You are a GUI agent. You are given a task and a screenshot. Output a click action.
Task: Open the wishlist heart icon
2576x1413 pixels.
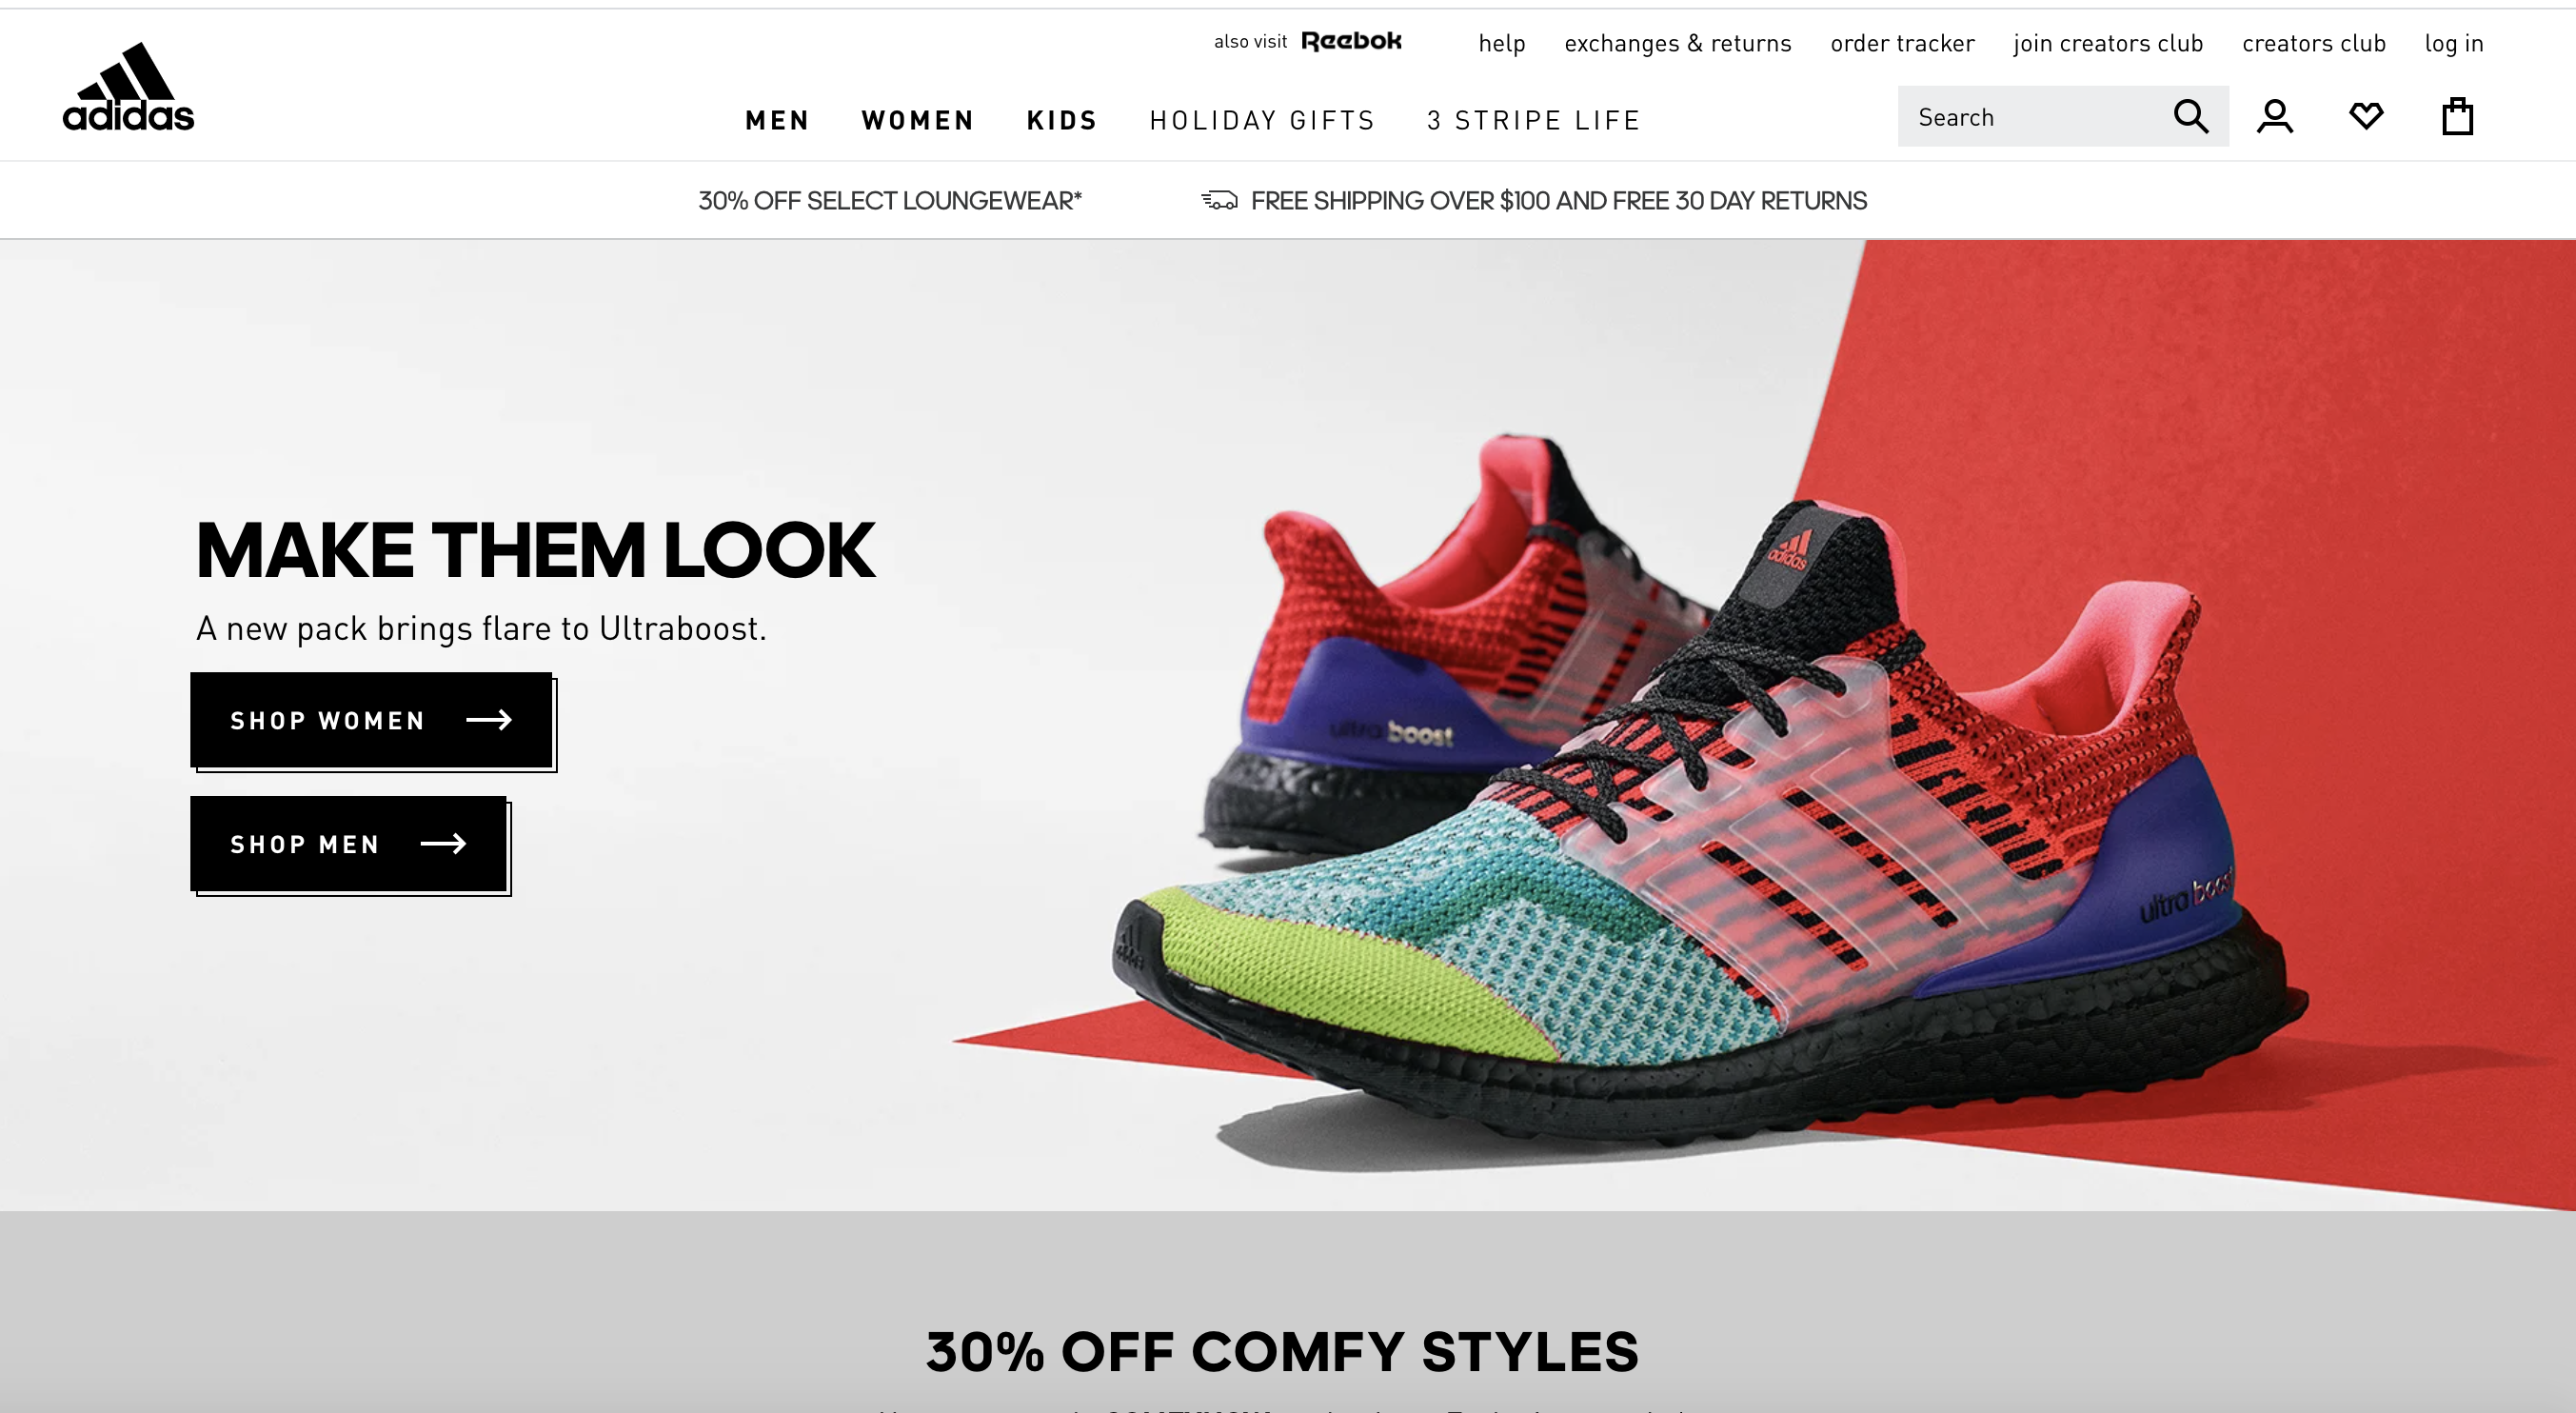[2366, 116]
